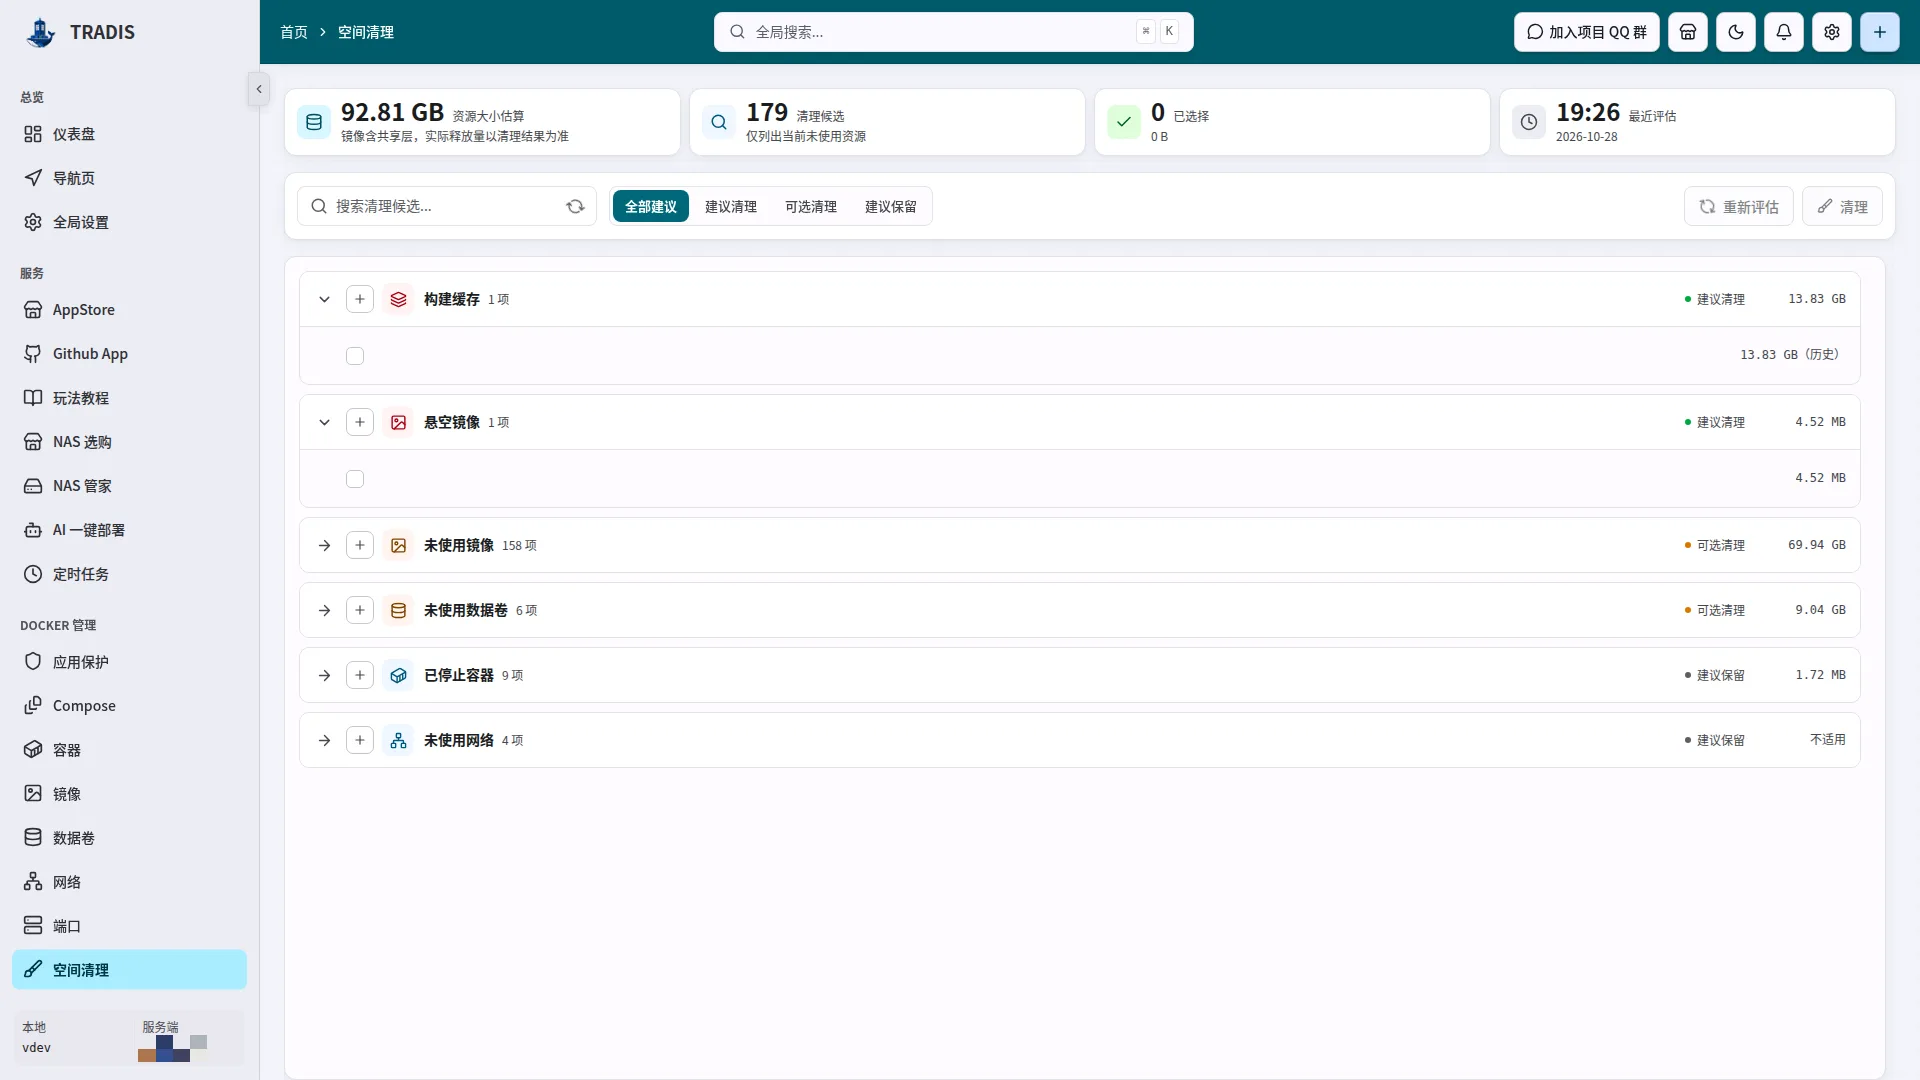Expand the 未使用数据卷 group
The height and width of the screenshot is (1080, 1920).
coord(324,610)
